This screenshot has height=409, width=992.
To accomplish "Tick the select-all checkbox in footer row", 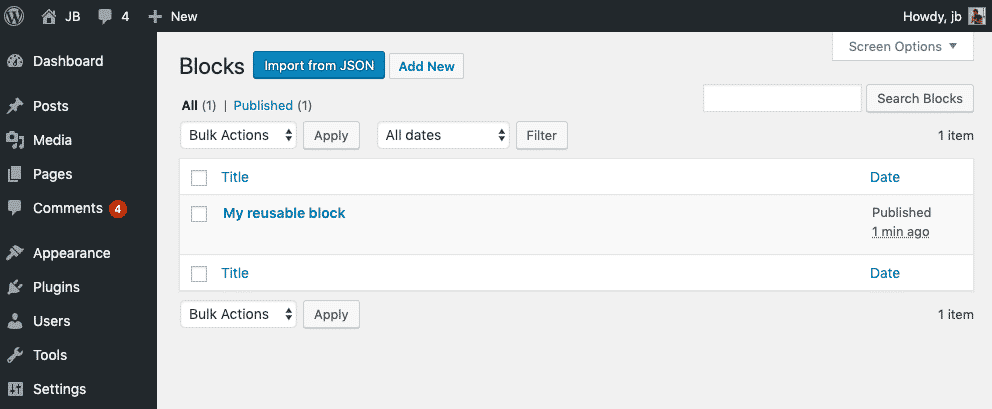I will pos(199,274).
